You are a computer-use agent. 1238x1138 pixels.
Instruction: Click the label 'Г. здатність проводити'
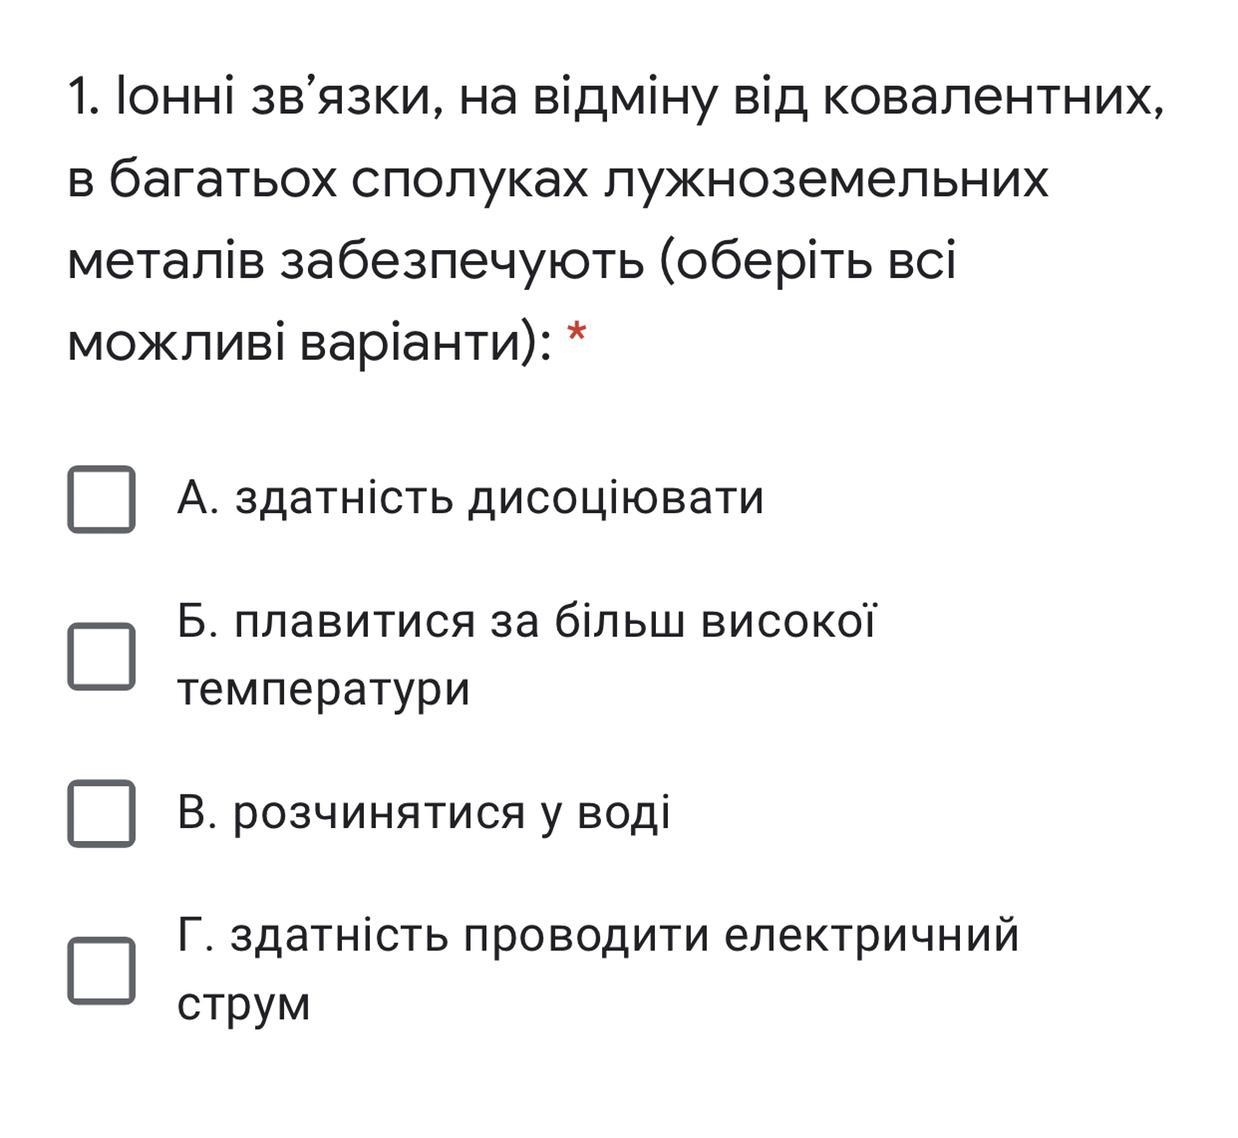[443, 936]
